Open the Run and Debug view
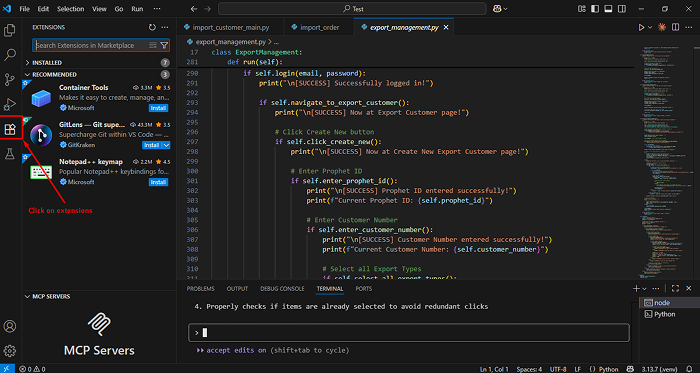 point(10,104)
